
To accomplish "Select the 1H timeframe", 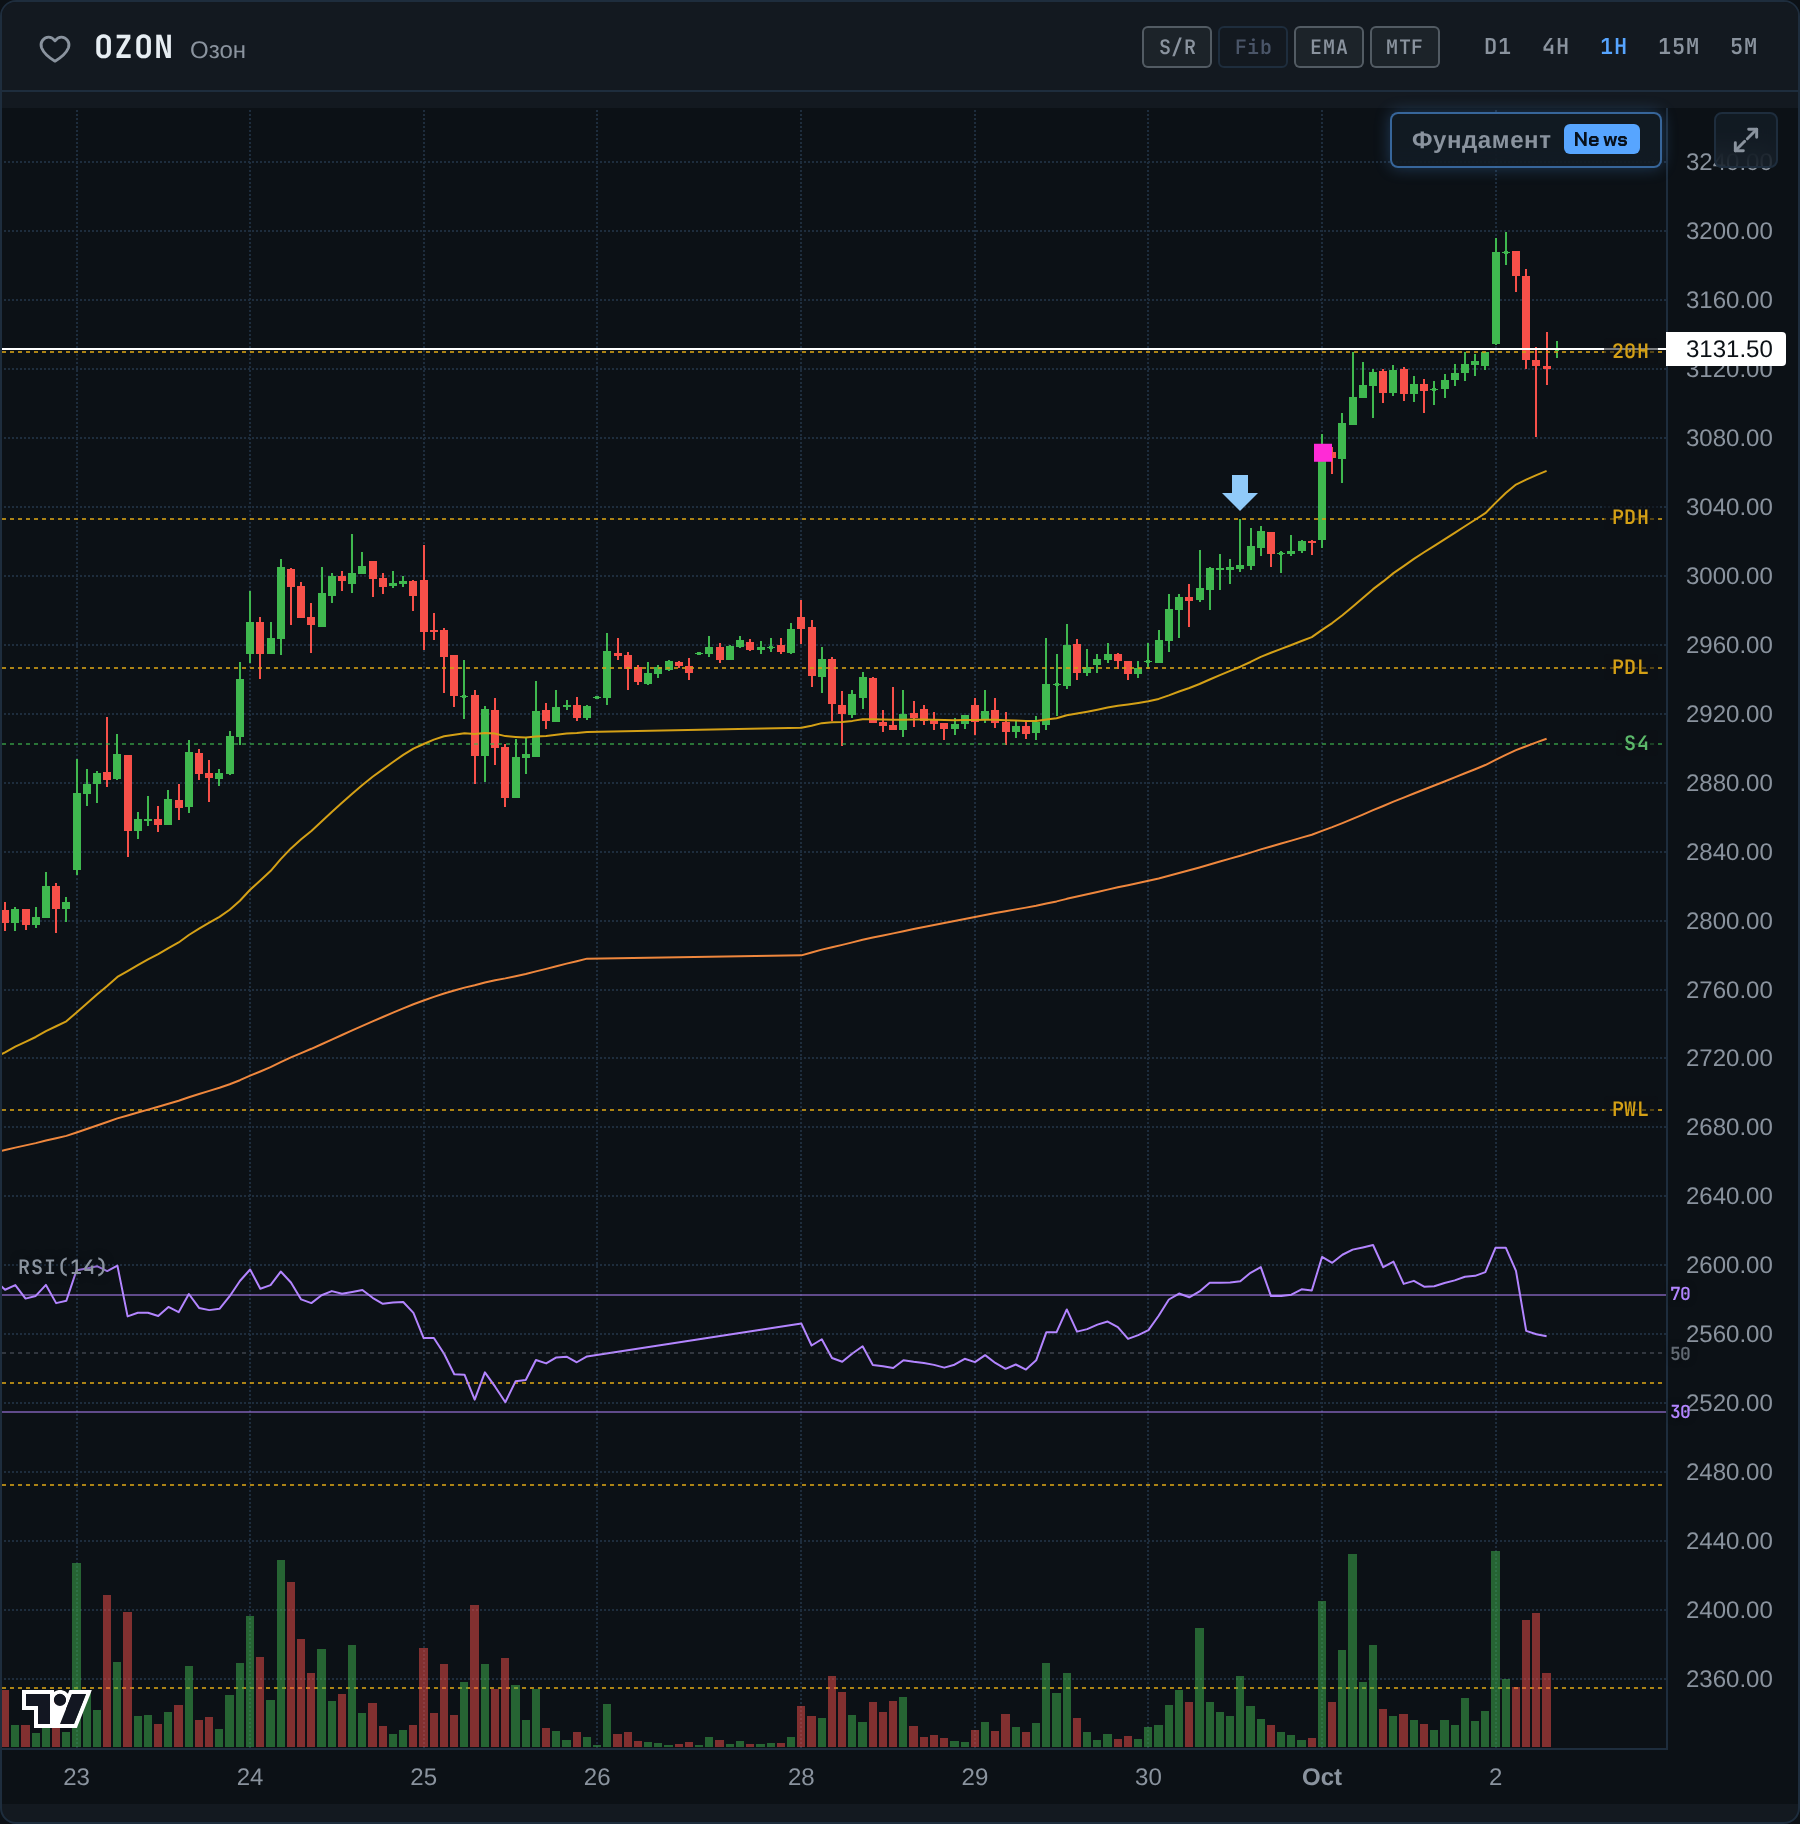I will click(x=1613, y=47).
